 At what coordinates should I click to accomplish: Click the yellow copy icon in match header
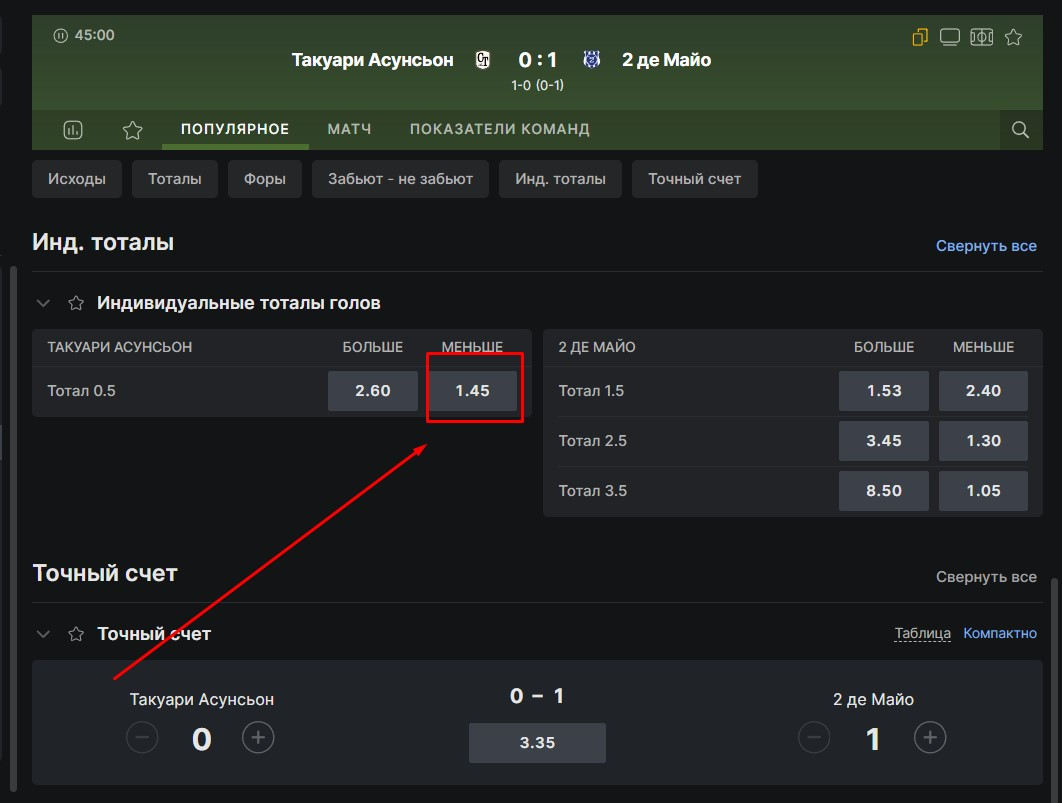click(920, 38)
